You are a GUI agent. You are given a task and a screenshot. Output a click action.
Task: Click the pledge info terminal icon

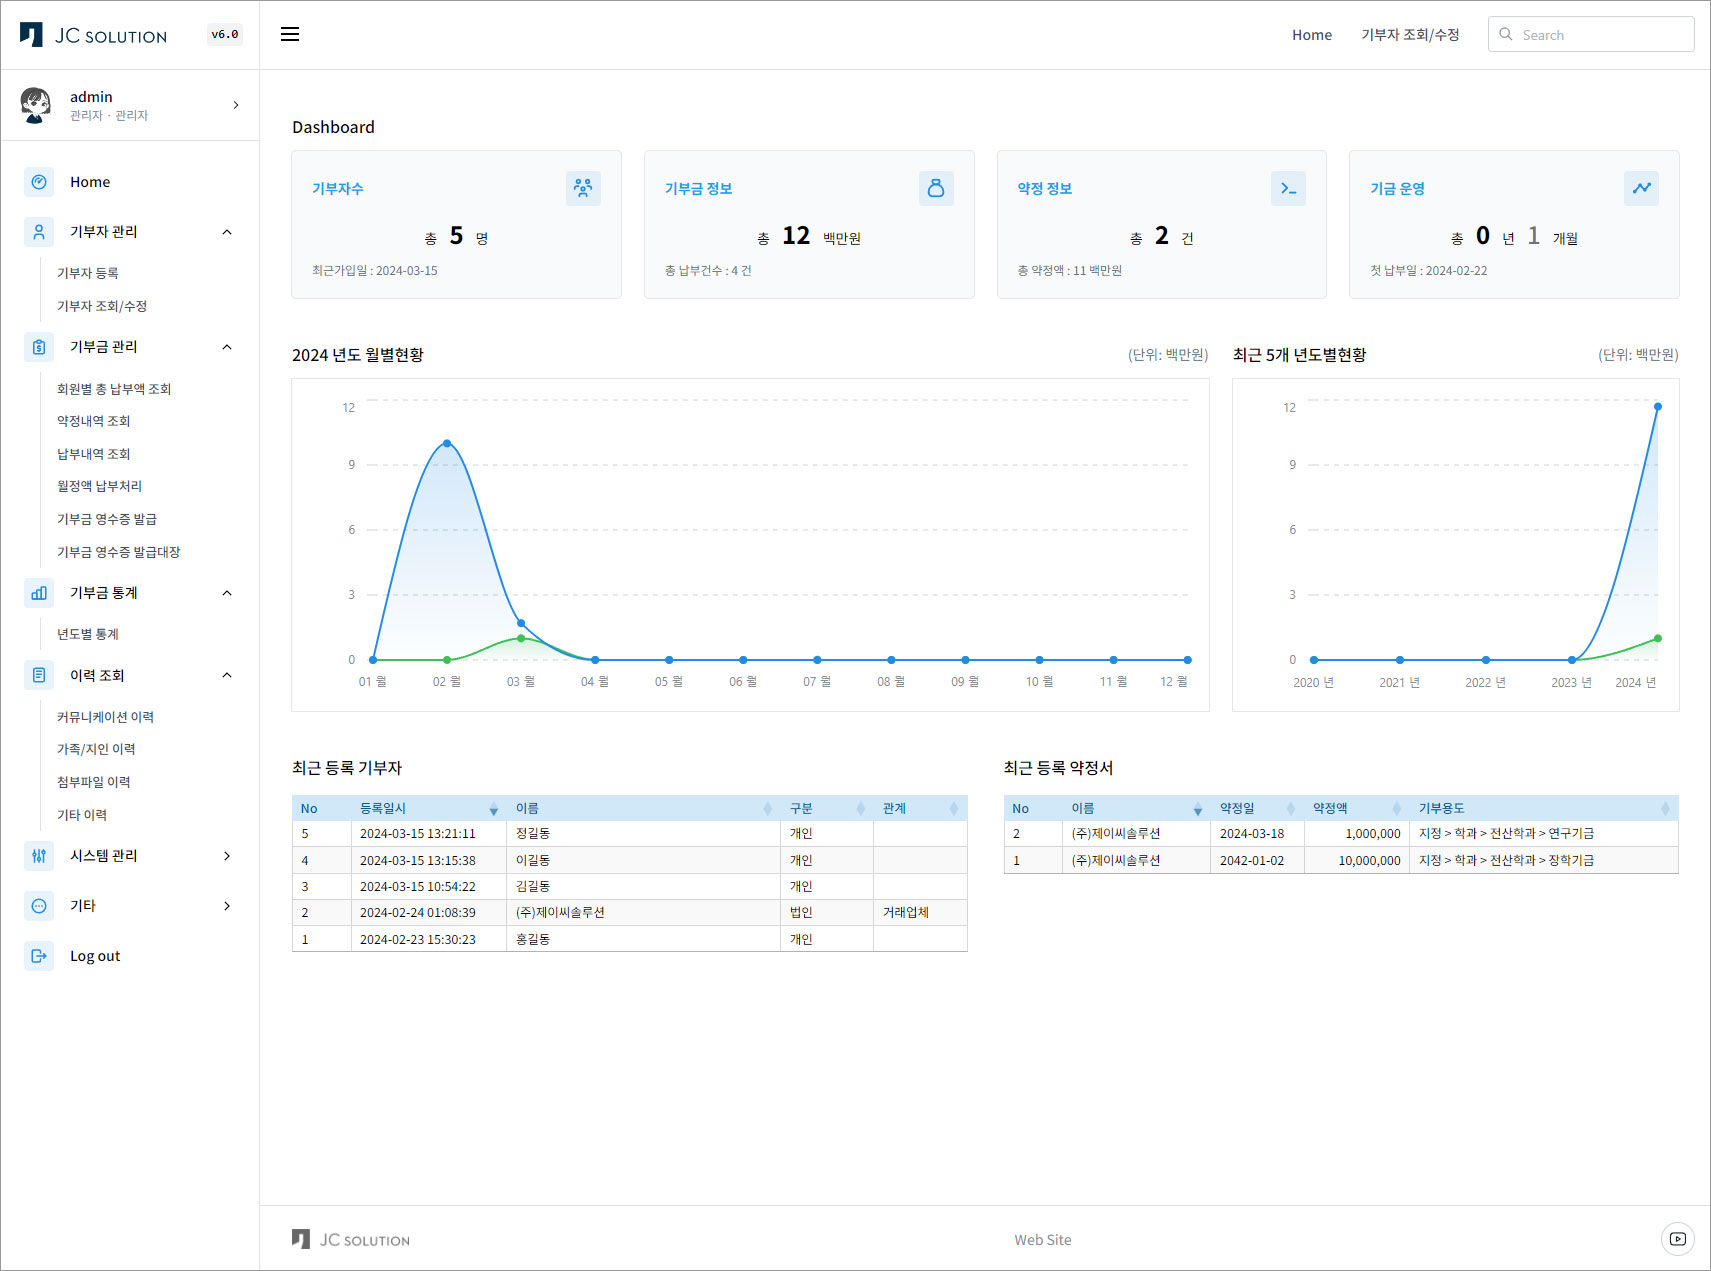point(1288,188)
